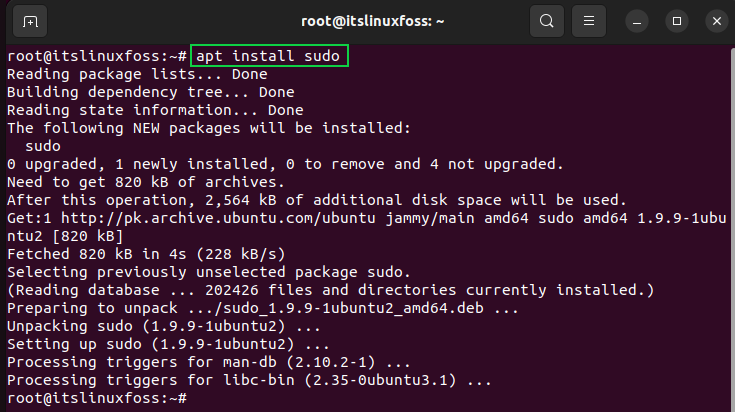Image resolution: width=735 pixels, height=412 pixels.
Task: Click the 'Building dependency tree' line
Action: click(x=150, y=92)
